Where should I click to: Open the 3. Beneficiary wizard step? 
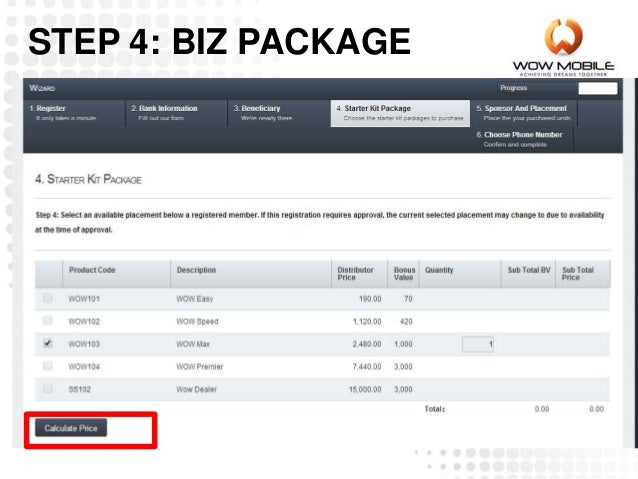click(279, 113)
